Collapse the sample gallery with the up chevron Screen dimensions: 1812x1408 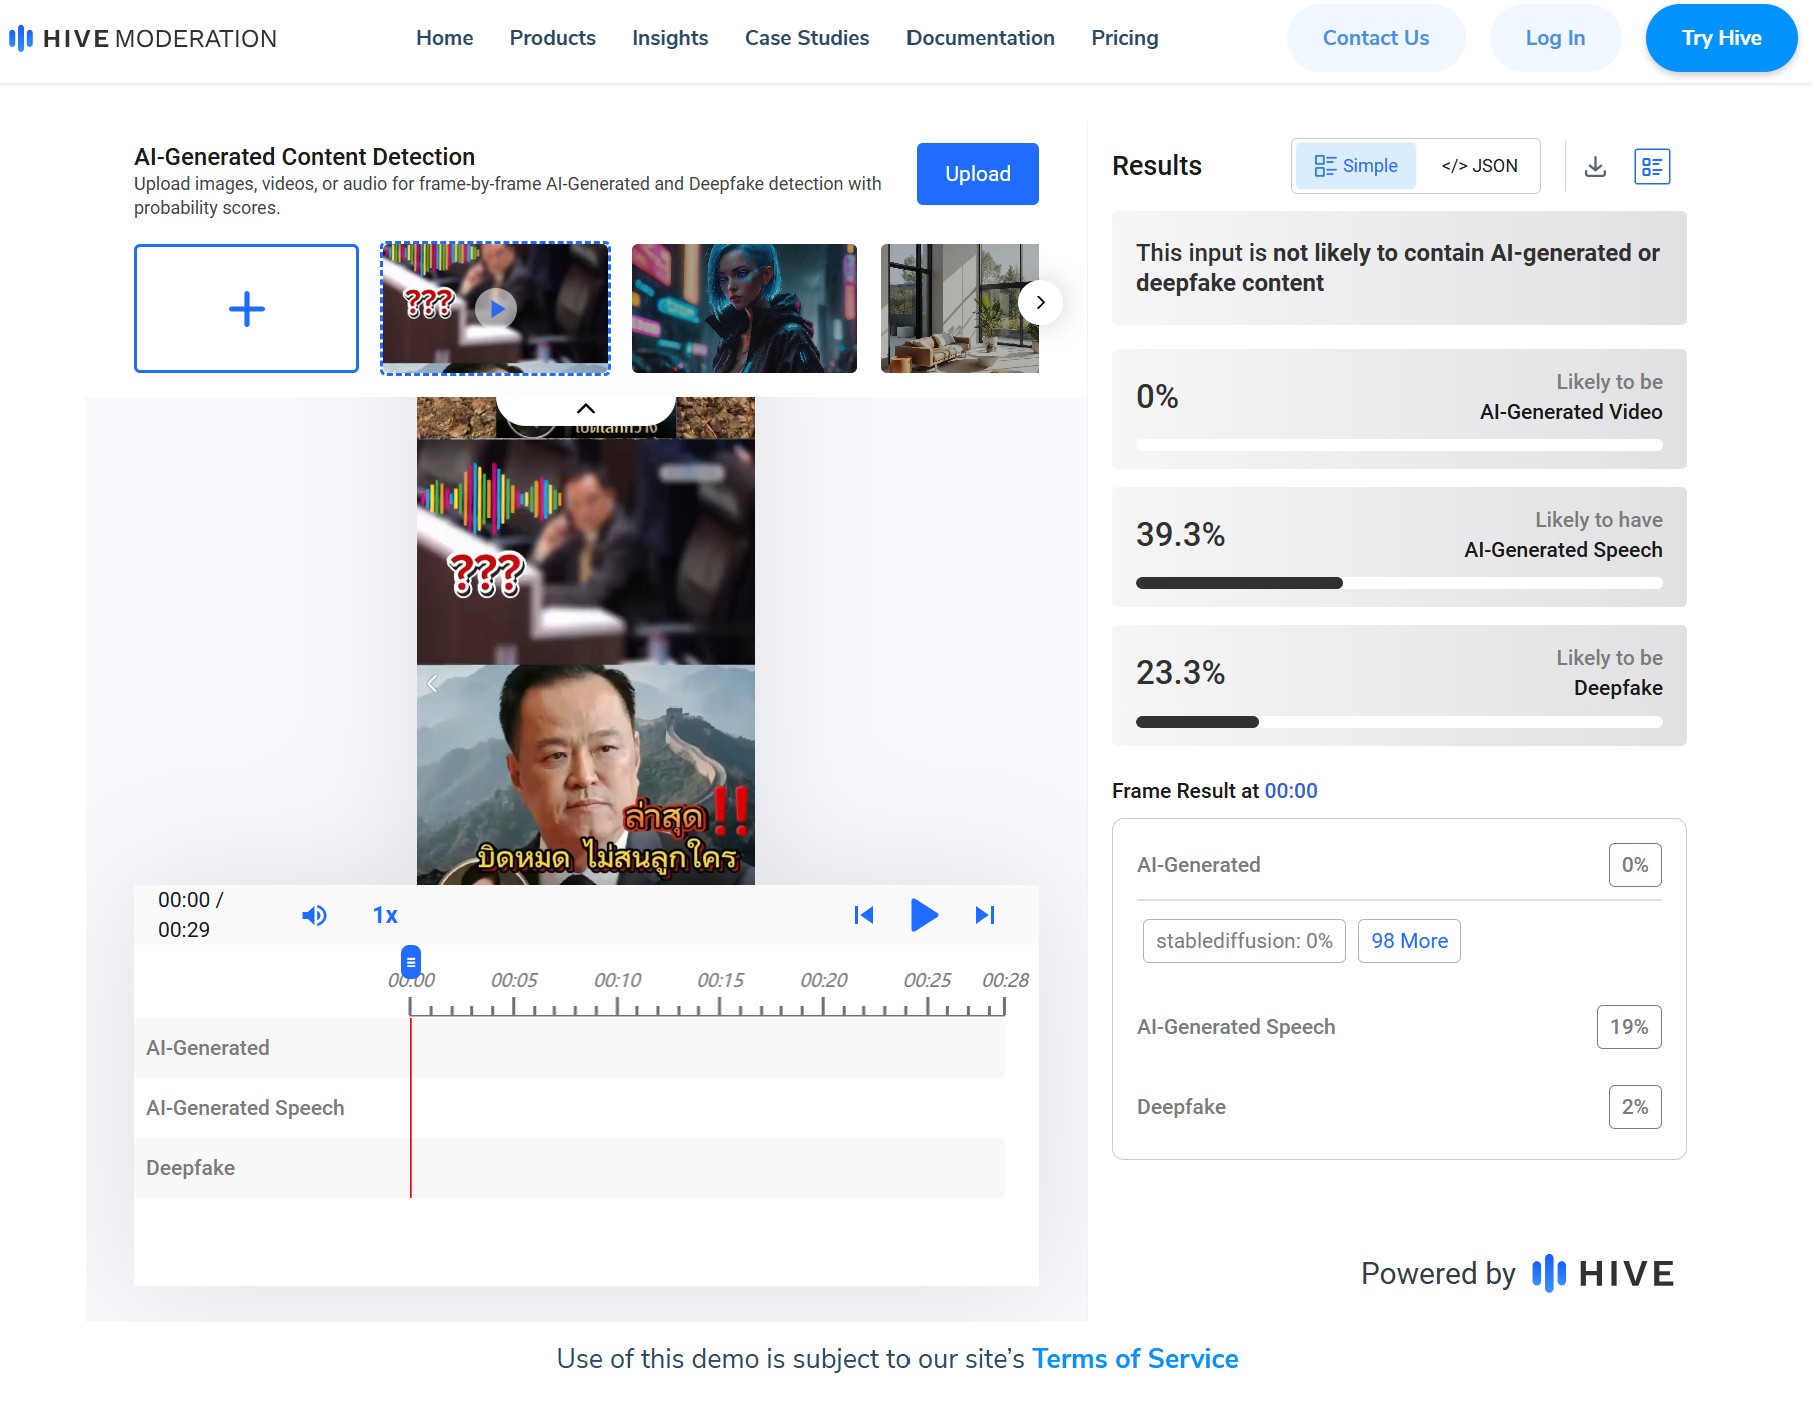[x=586, y=408]
